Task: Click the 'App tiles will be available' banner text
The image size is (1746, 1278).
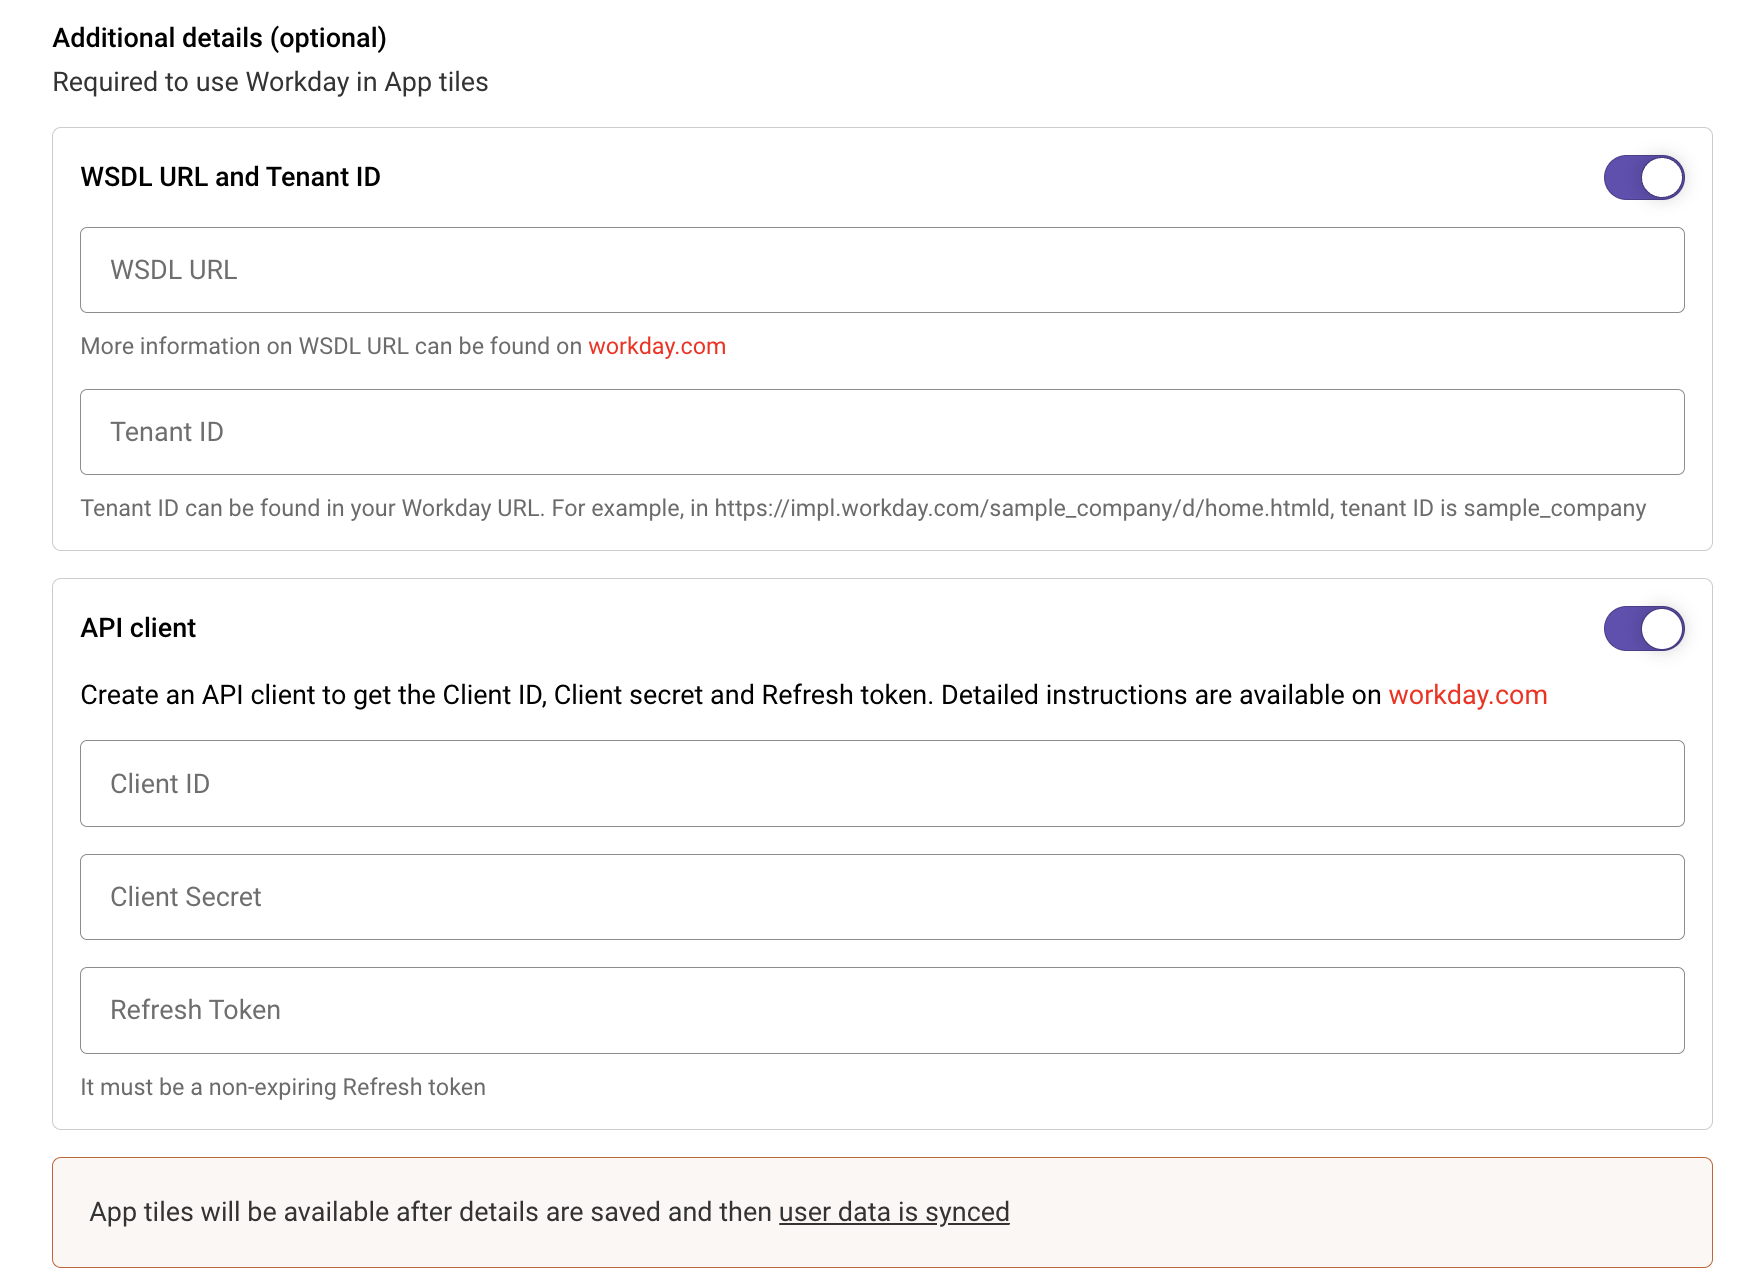Action: pyautogui.click(x=430, y=1212)
